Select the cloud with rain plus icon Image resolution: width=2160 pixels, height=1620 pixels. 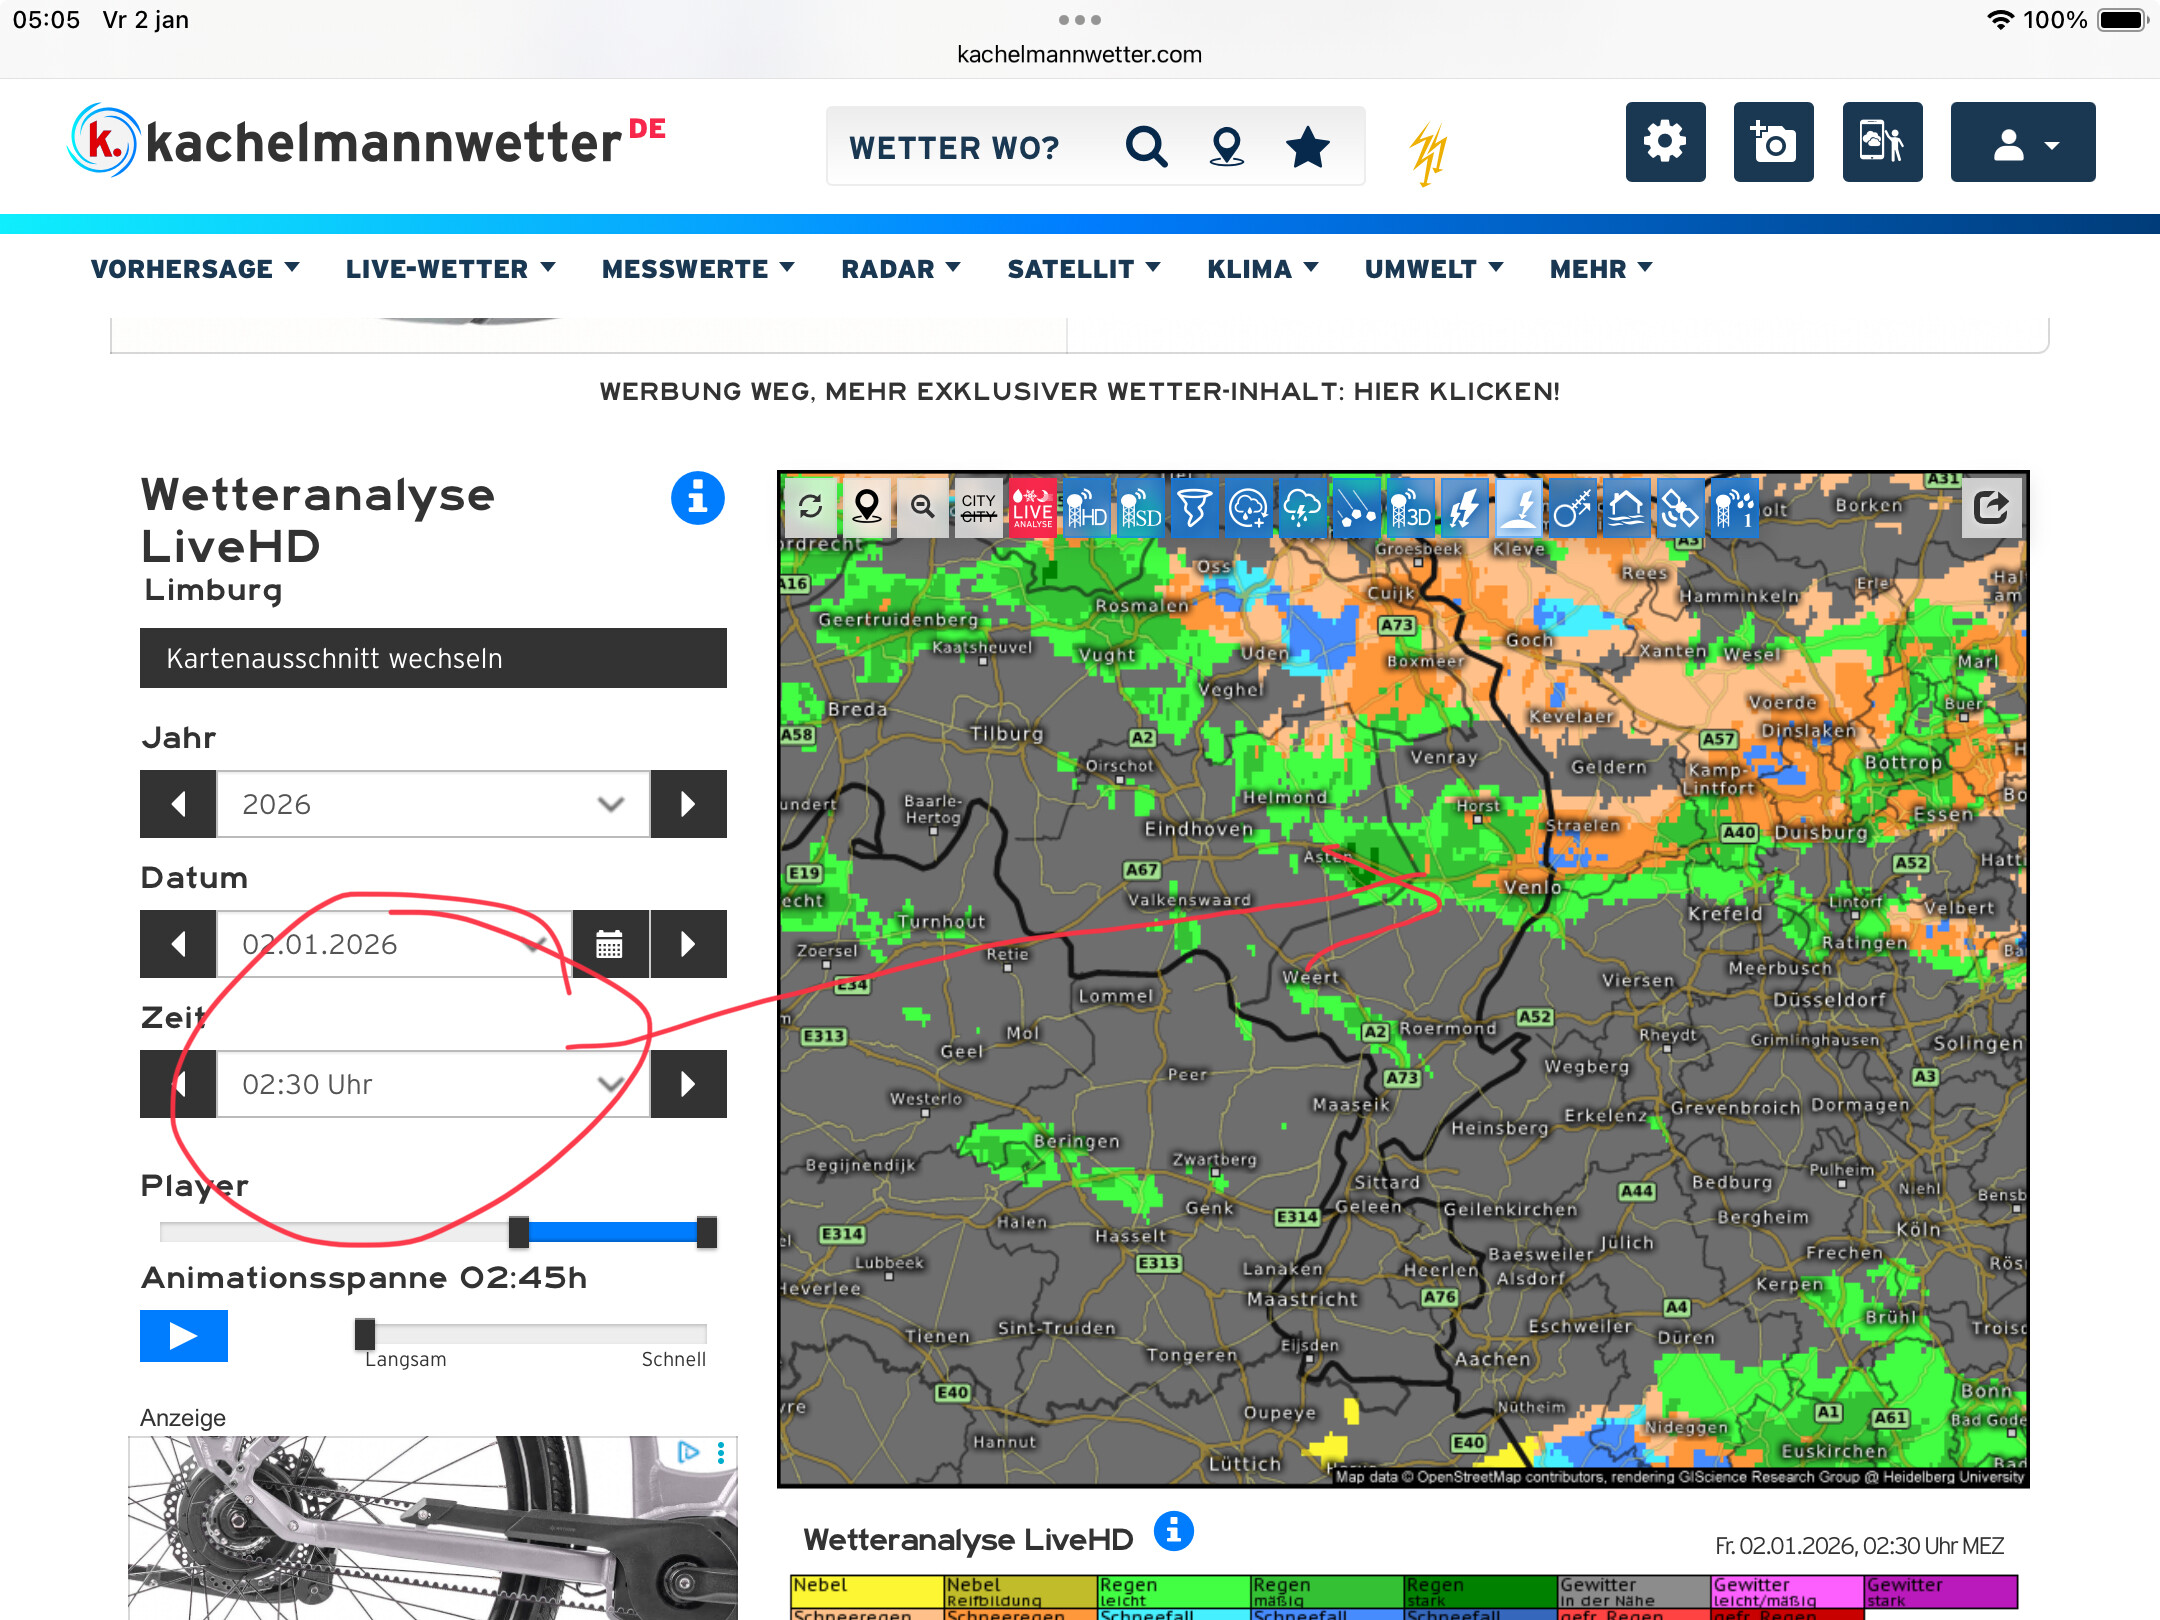(1249, 507)
